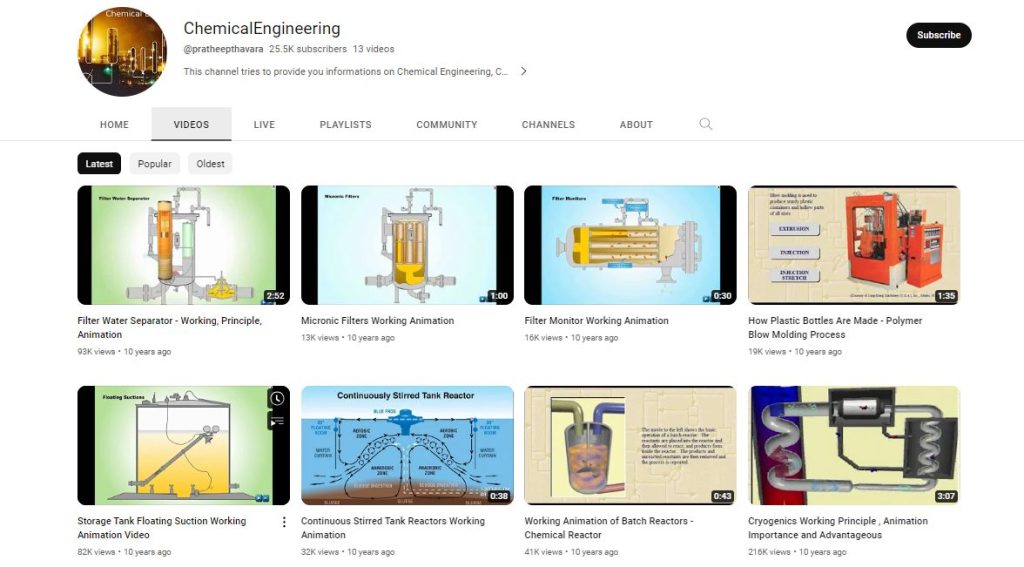Click the ChemicalEngineering channel avatar
The width and height of the screenshot is (1024, 567).
click(122, 52)
